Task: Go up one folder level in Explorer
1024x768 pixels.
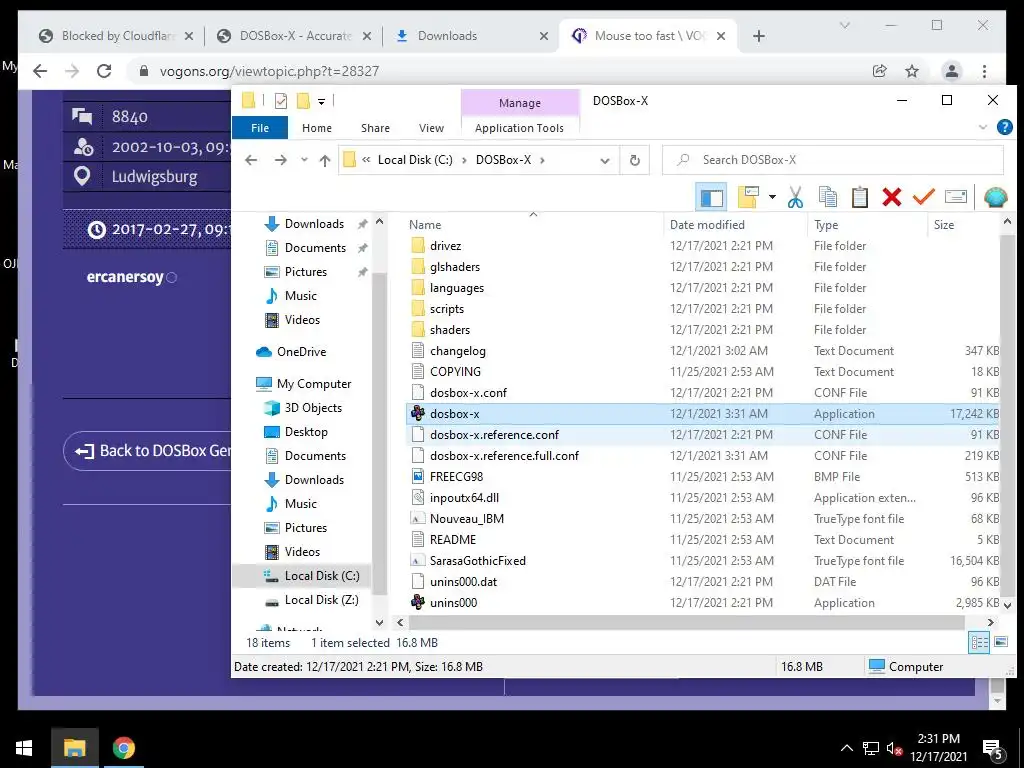Action: tap(325, 160)
